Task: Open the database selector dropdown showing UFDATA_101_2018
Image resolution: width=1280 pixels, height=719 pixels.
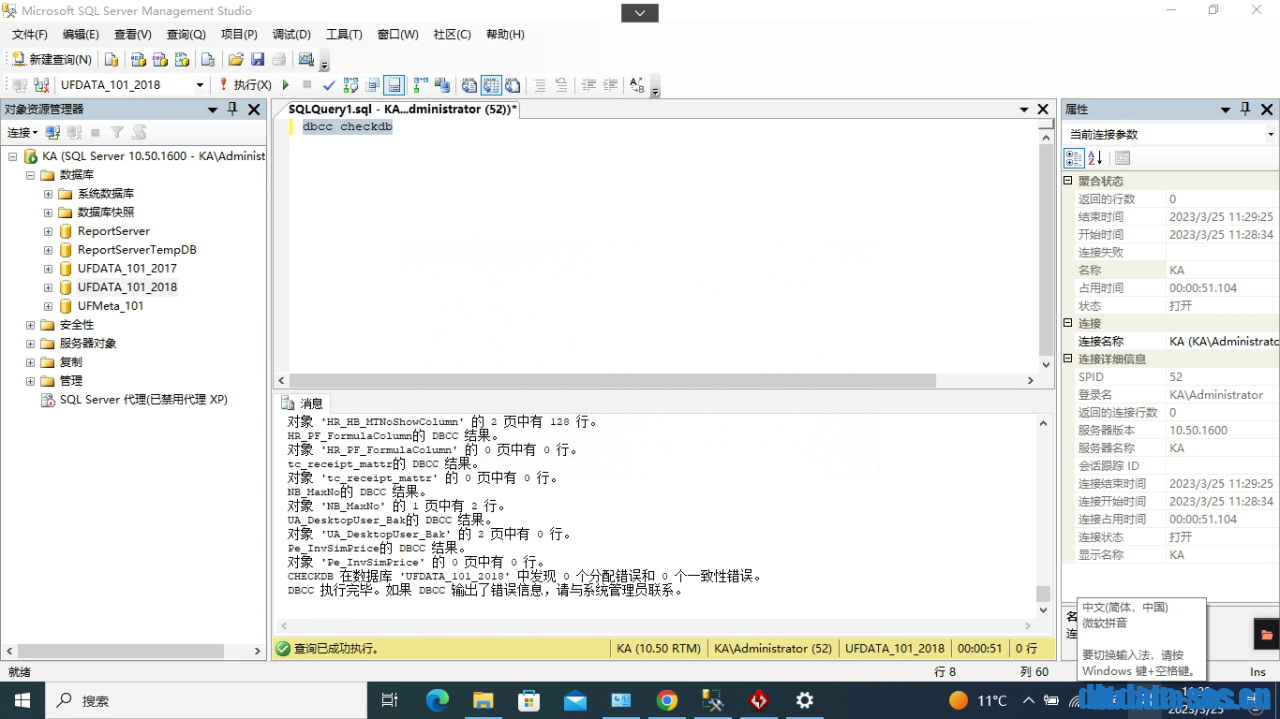Action: click(198, 84)
